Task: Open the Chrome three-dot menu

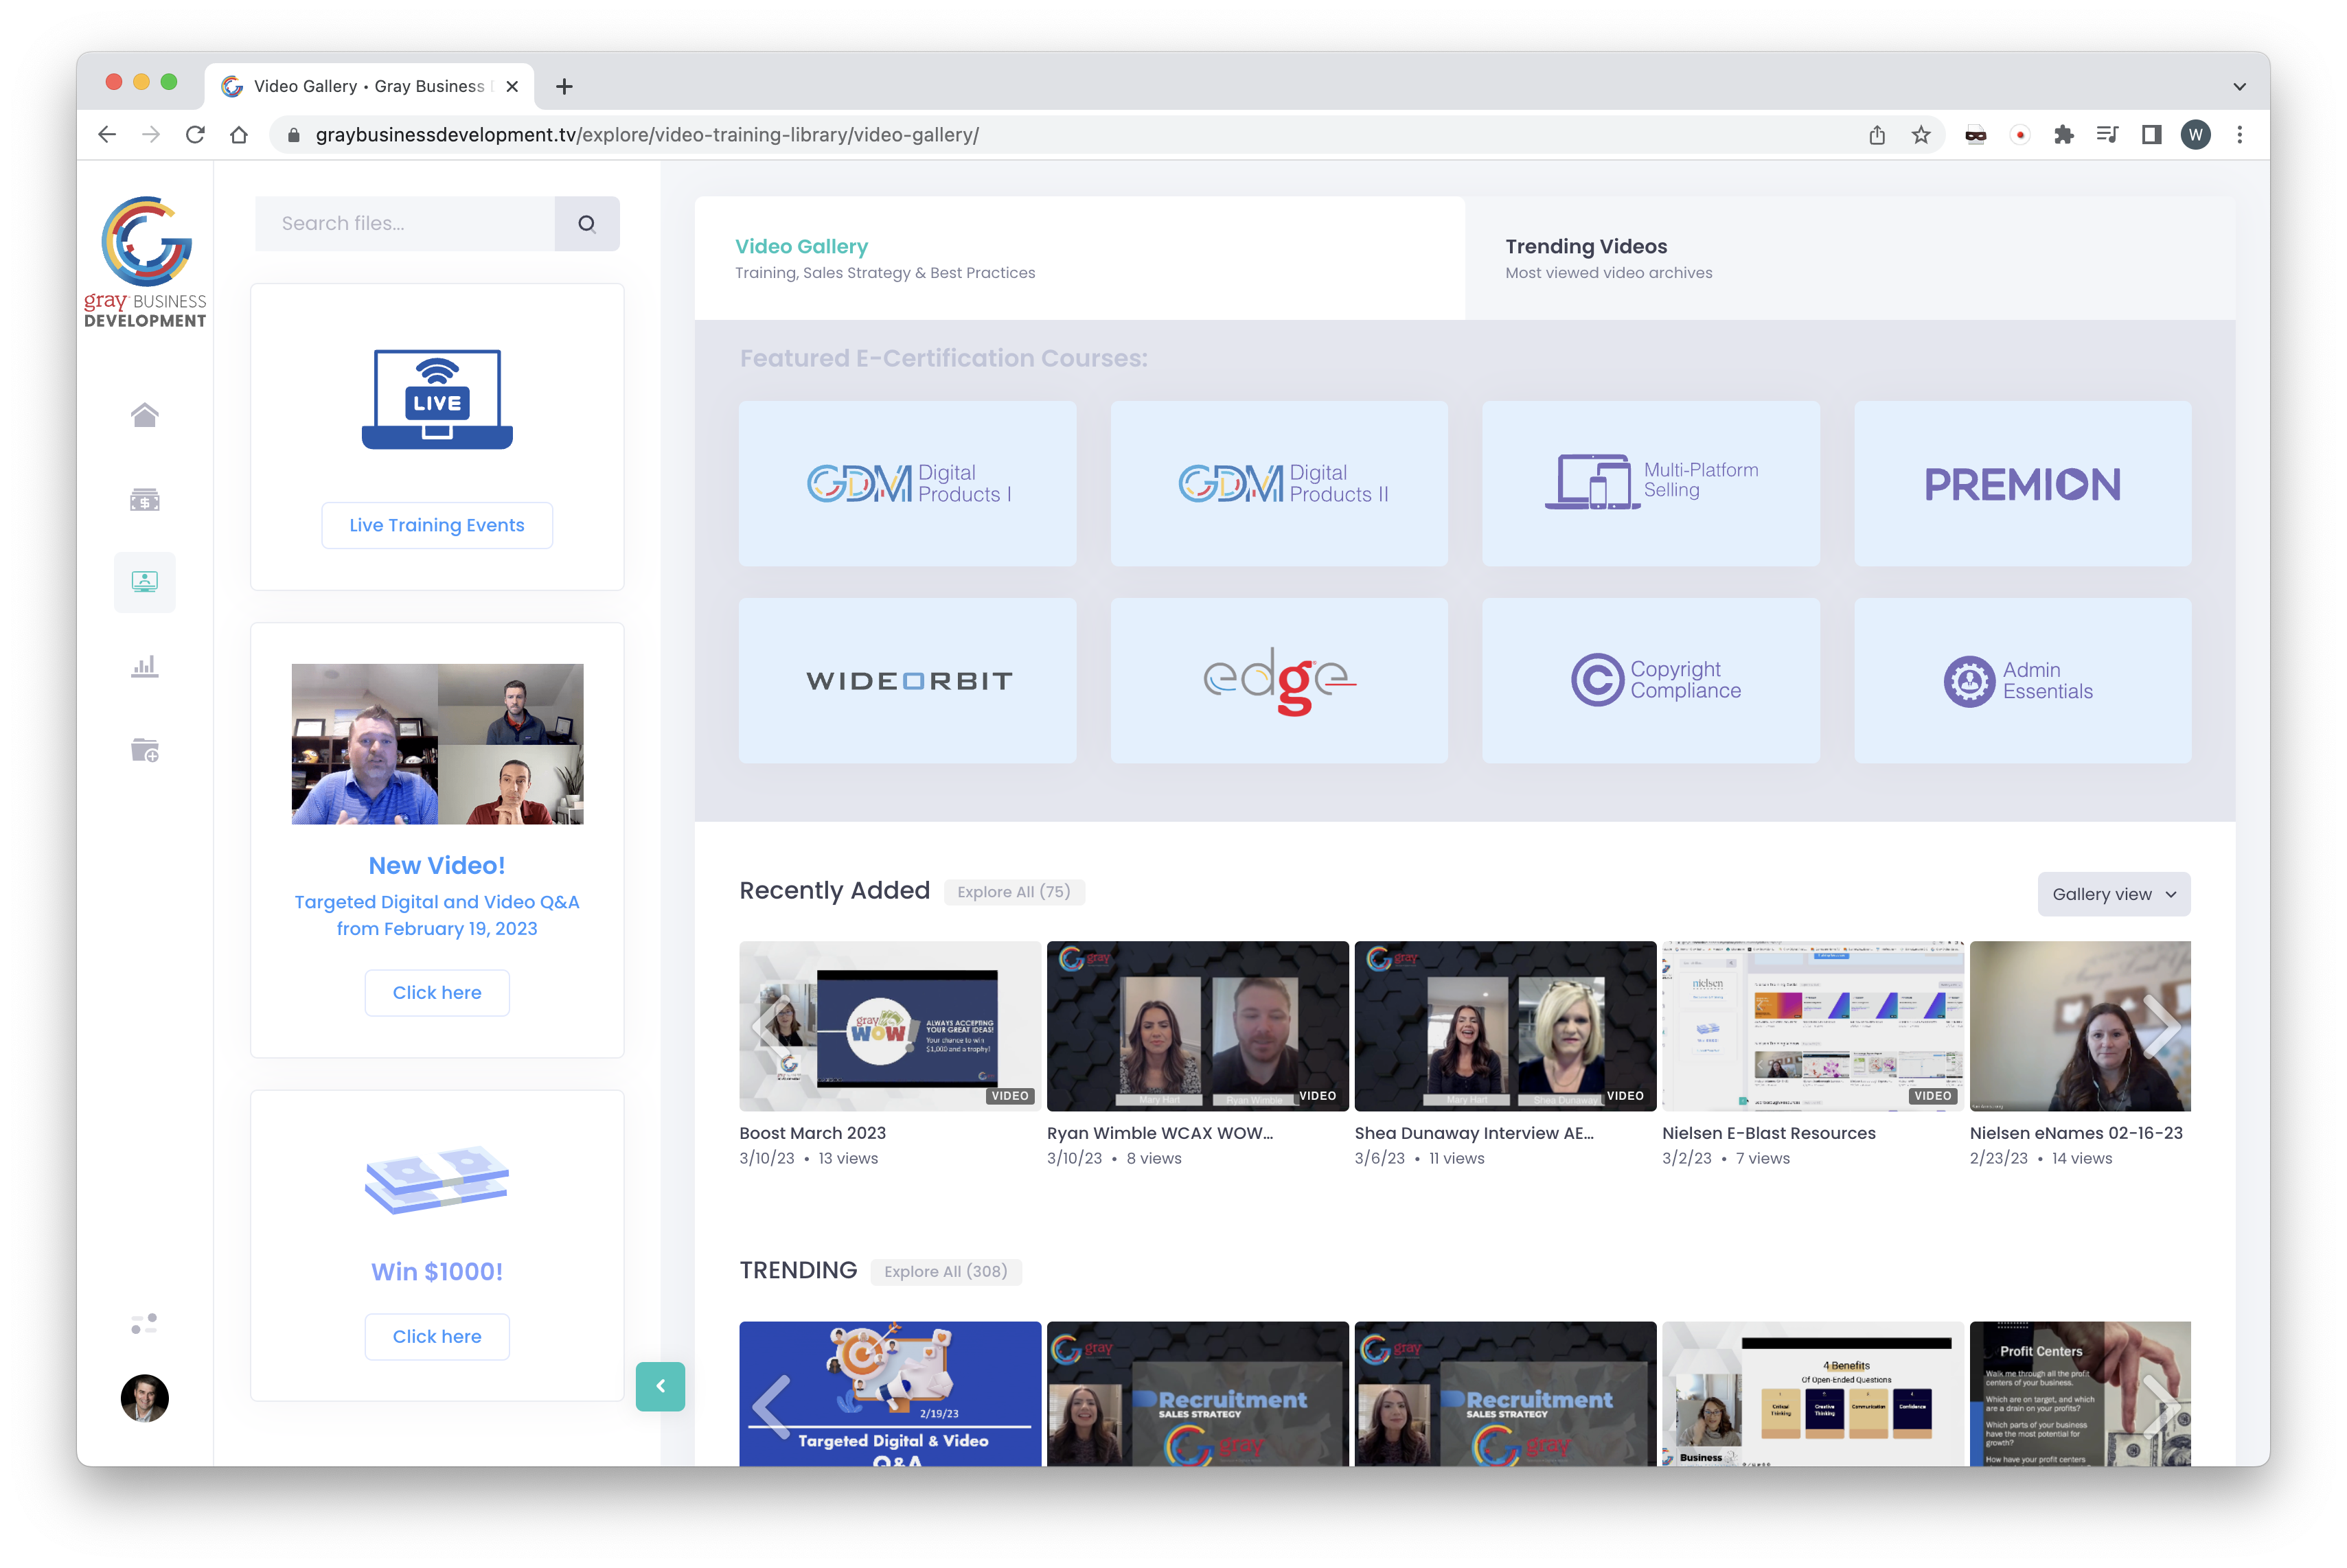Action: pos(2239,135)
